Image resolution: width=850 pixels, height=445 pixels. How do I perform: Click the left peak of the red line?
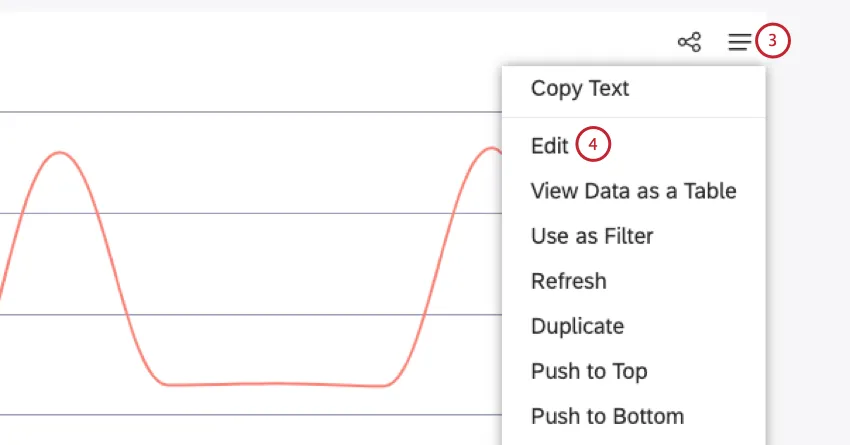point(61,153)
